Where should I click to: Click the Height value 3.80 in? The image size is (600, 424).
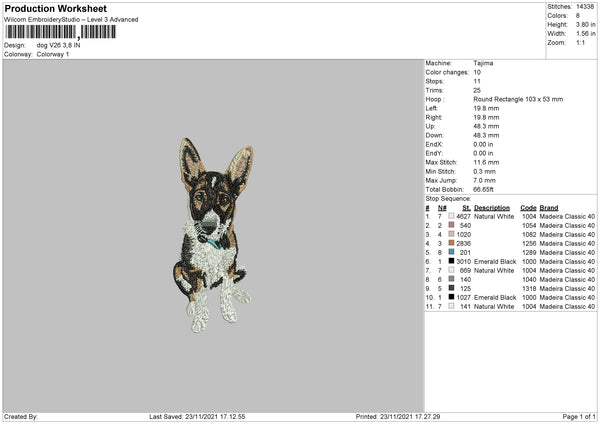[585, 24]
